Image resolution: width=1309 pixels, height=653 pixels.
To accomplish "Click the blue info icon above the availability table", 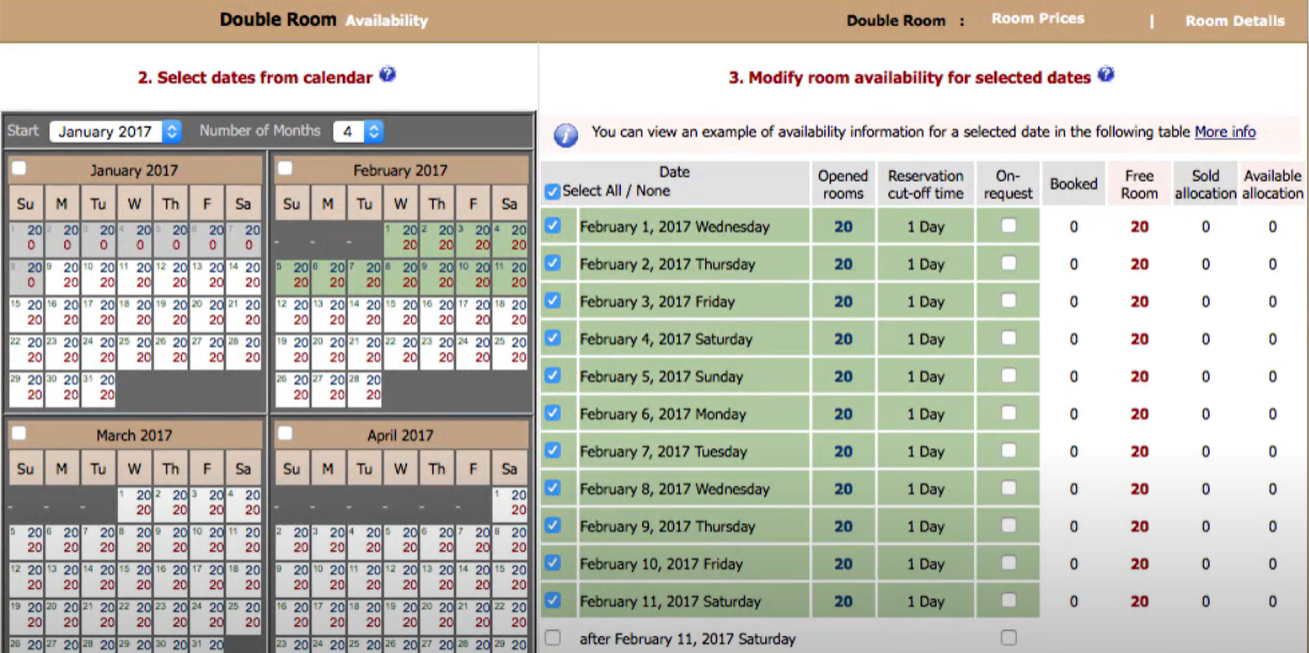I will point(564,131).
